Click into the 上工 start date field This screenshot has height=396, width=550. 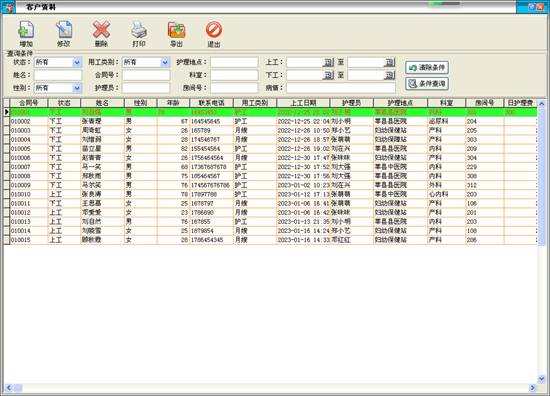pyautogui.click(x=305, y=62)
